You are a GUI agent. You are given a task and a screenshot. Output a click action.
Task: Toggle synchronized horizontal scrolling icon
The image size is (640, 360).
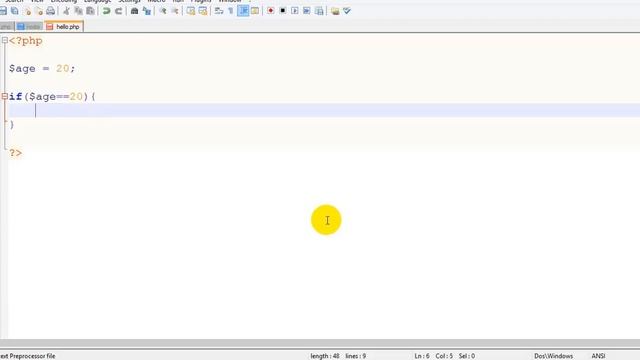point(203,11)
